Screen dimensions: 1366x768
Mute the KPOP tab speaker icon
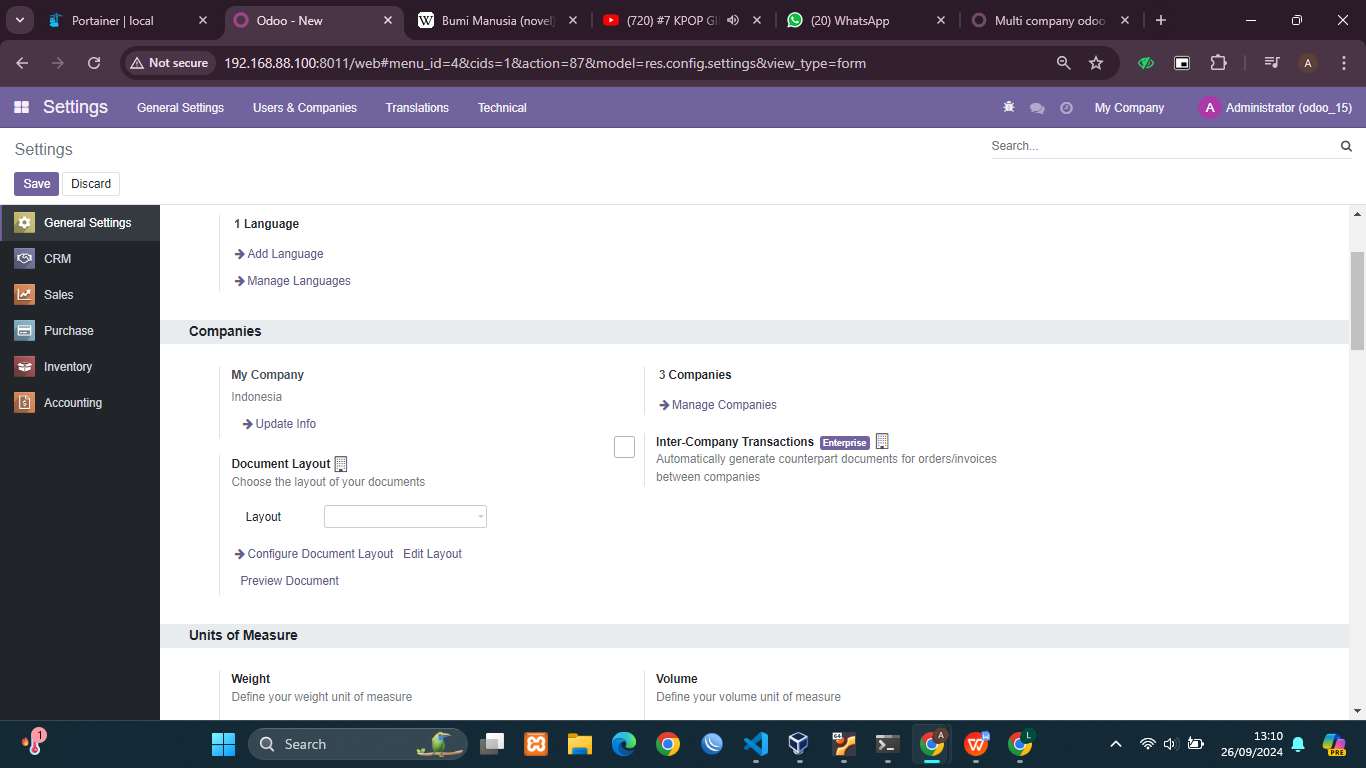pos(732,20)
